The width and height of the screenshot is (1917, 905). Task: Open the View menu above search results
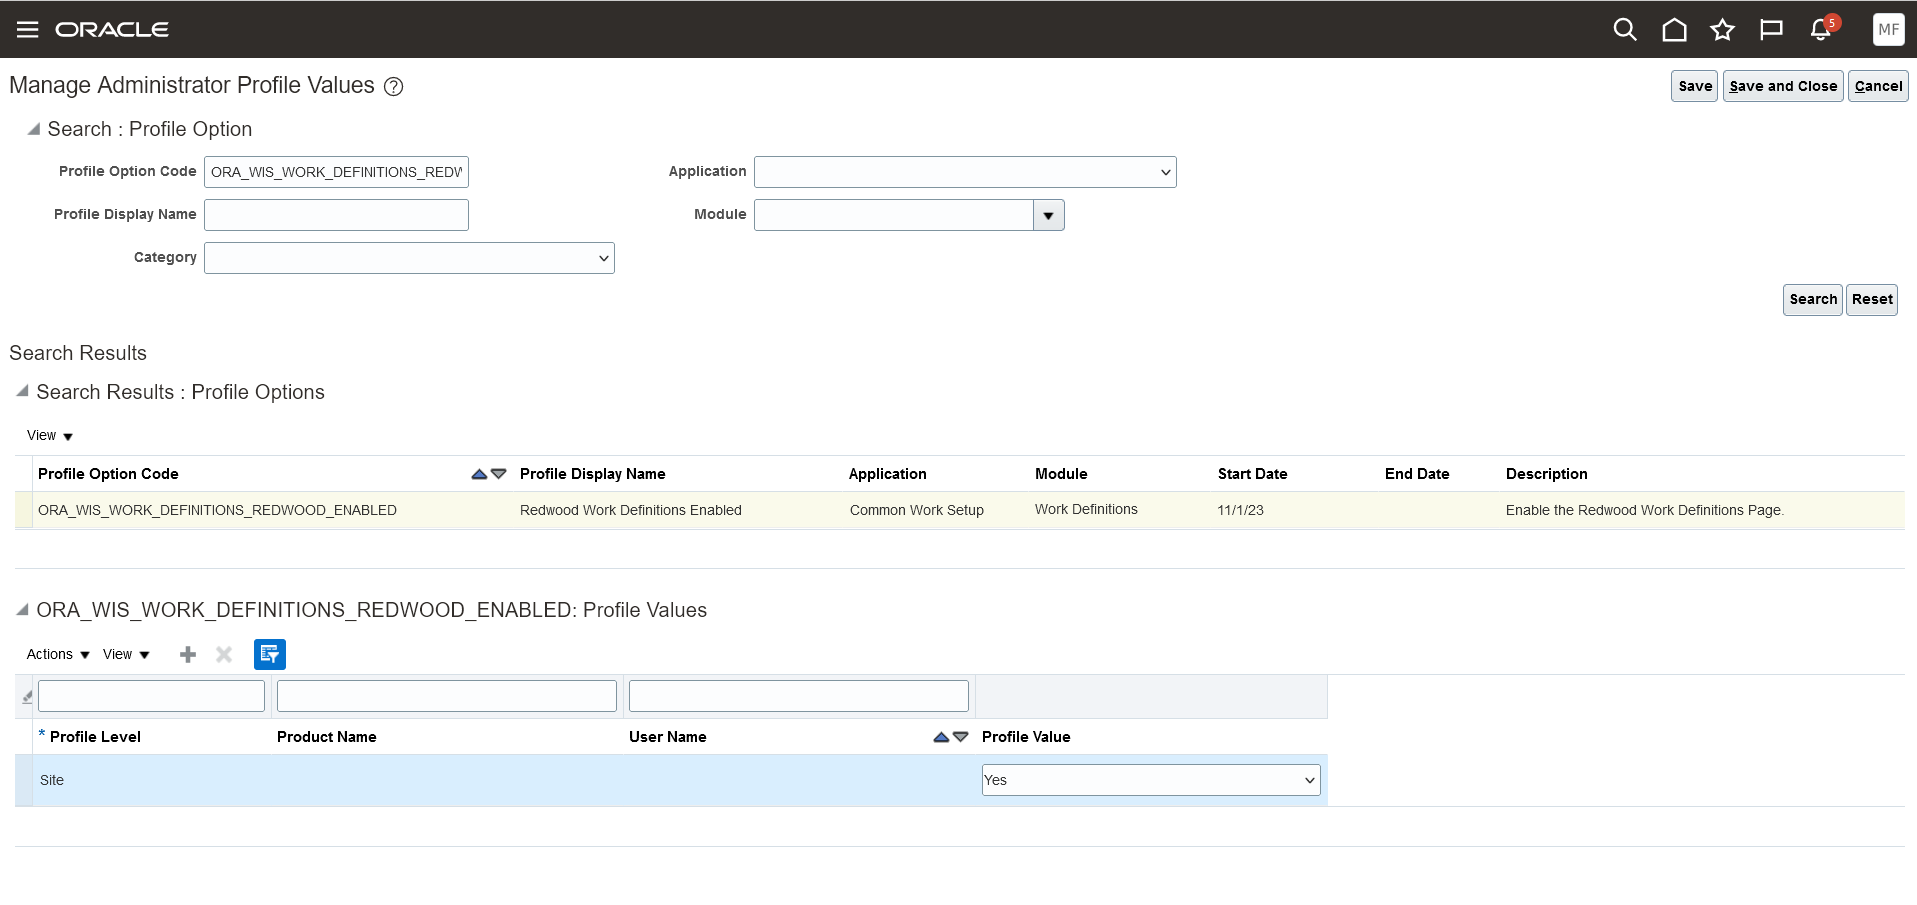(48, 435)
